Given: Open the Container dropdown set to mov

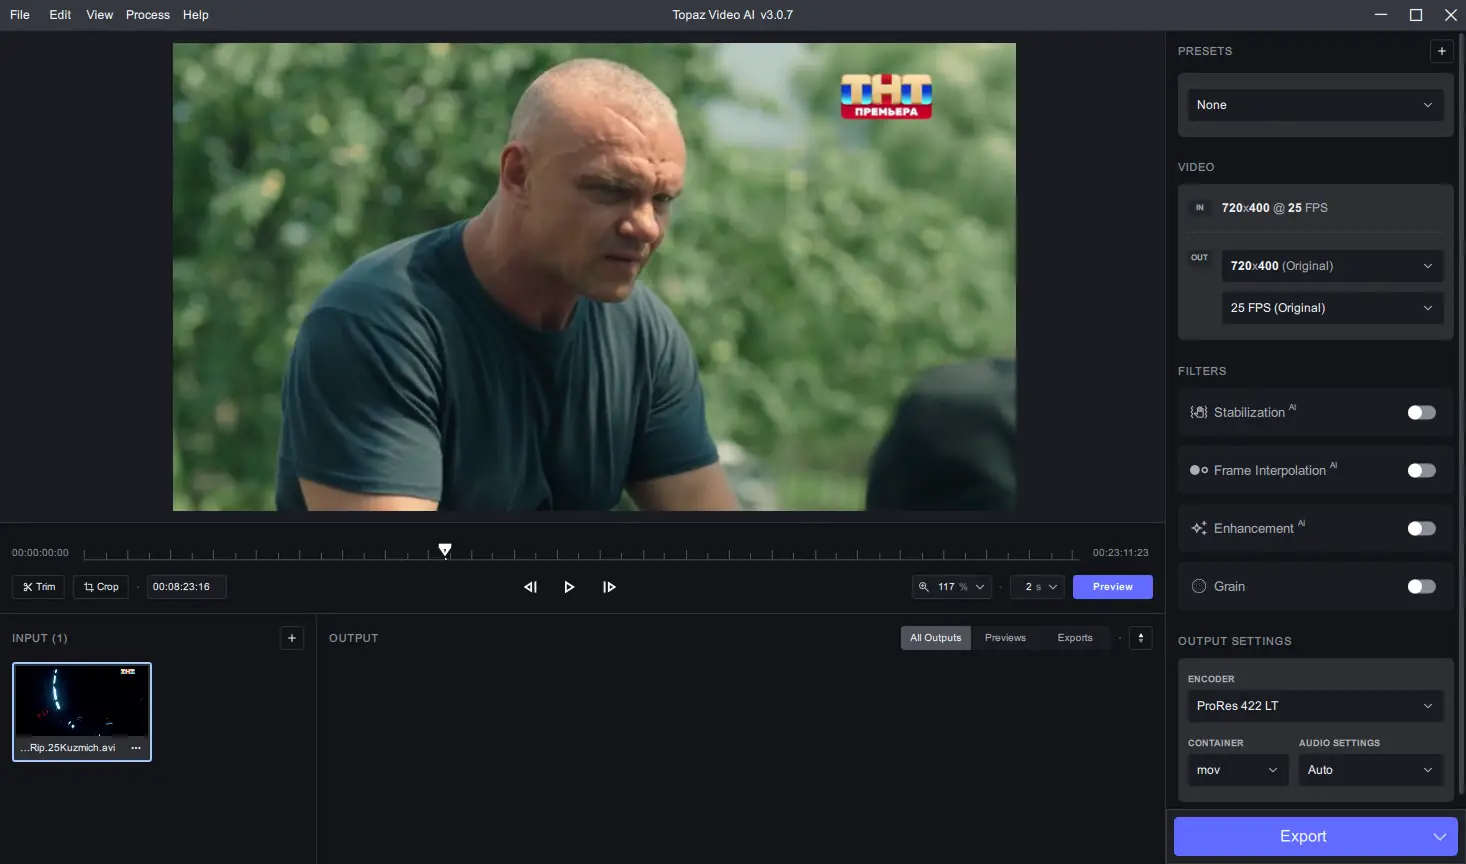Looking at the screenshot, I should pos(1238,770).
